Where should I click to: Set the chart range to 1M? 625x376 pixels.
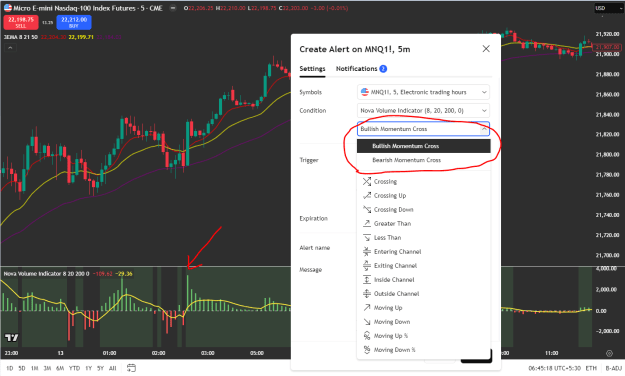(x=35, y=368)
